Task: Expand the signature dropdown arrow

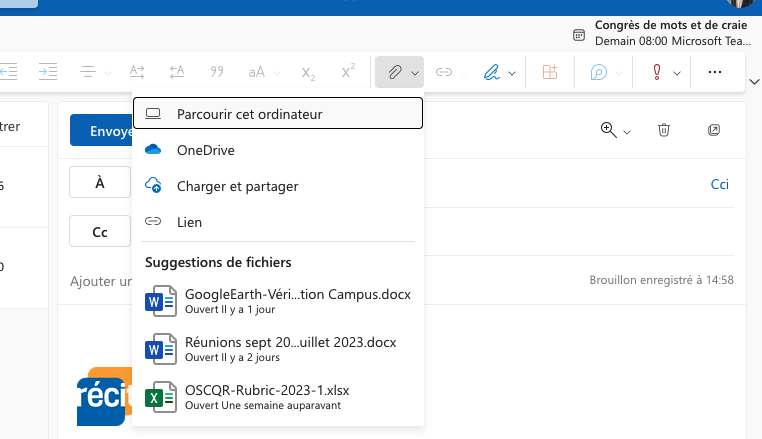Action: (x=512, y=73)
